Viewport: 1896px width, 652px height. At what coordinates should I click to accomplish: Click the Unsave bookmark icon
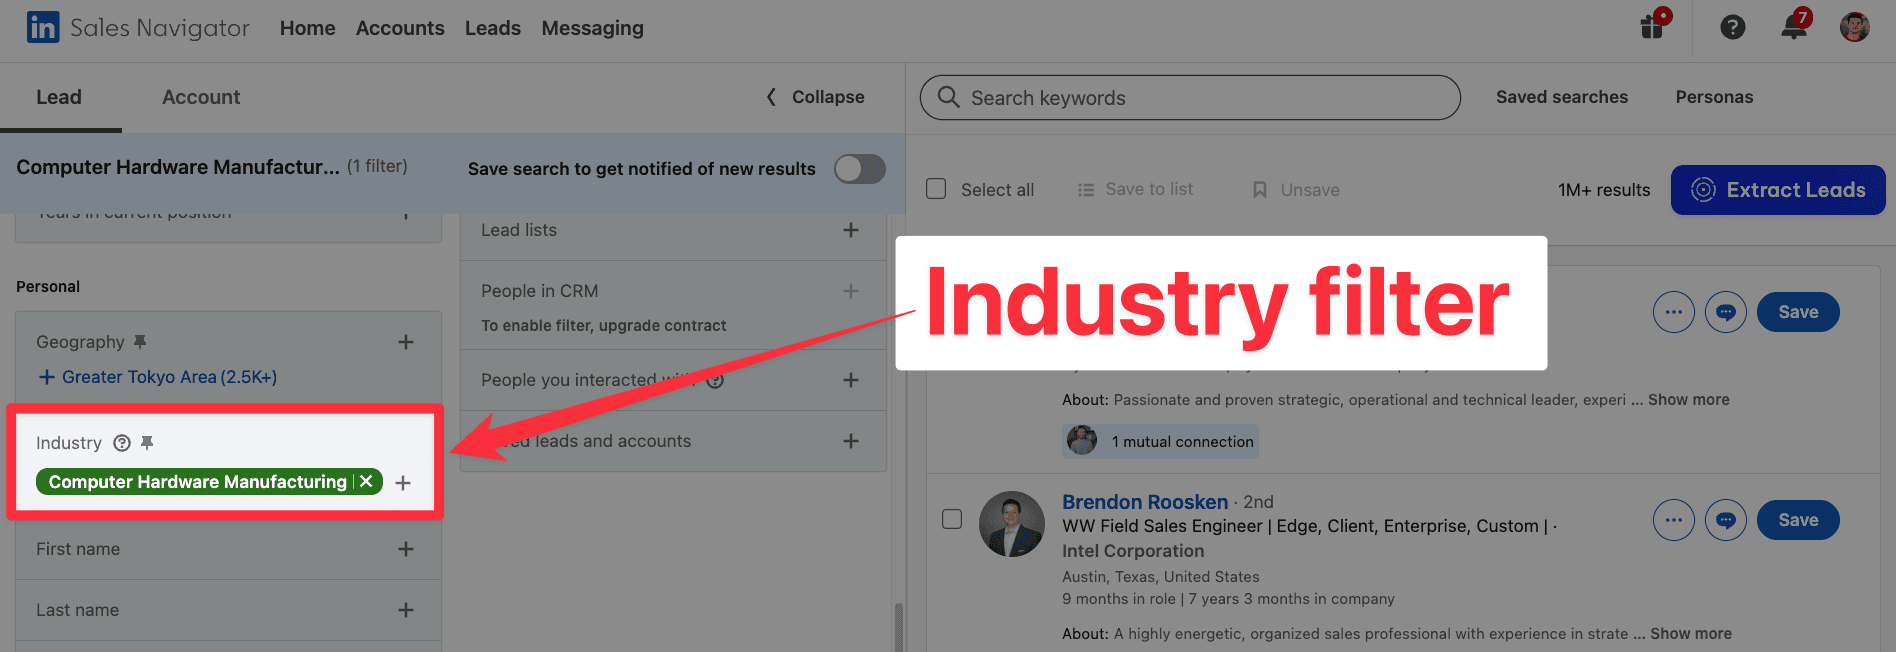tap(1260, 190)
